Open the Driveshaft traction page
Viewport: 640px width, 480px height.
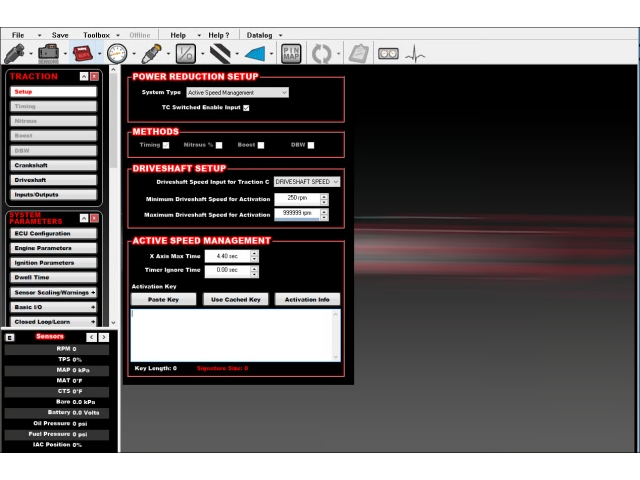[x=53, y=180]
